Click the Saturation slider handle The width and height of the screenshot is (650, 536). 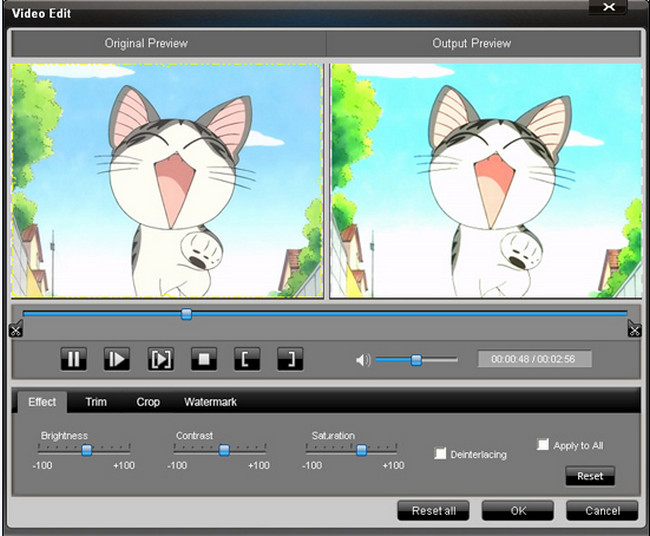click(361, 450)
